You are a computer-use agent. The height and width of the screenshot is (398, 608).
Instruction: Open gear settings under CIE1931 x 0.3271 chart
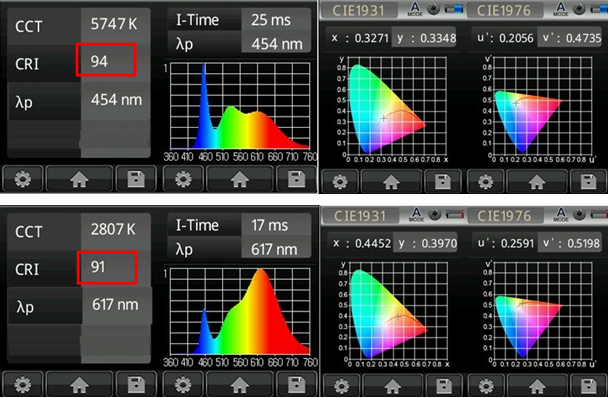(340, 181)
